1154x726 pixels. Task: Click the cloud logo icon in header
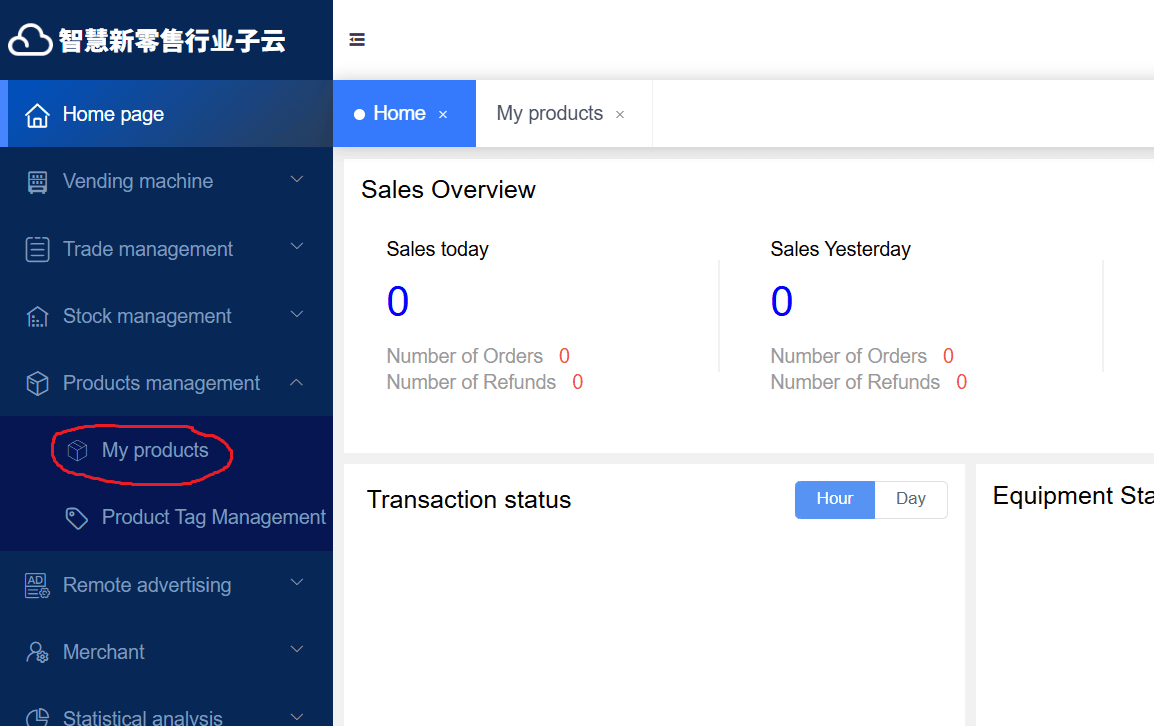click(30, 40)
